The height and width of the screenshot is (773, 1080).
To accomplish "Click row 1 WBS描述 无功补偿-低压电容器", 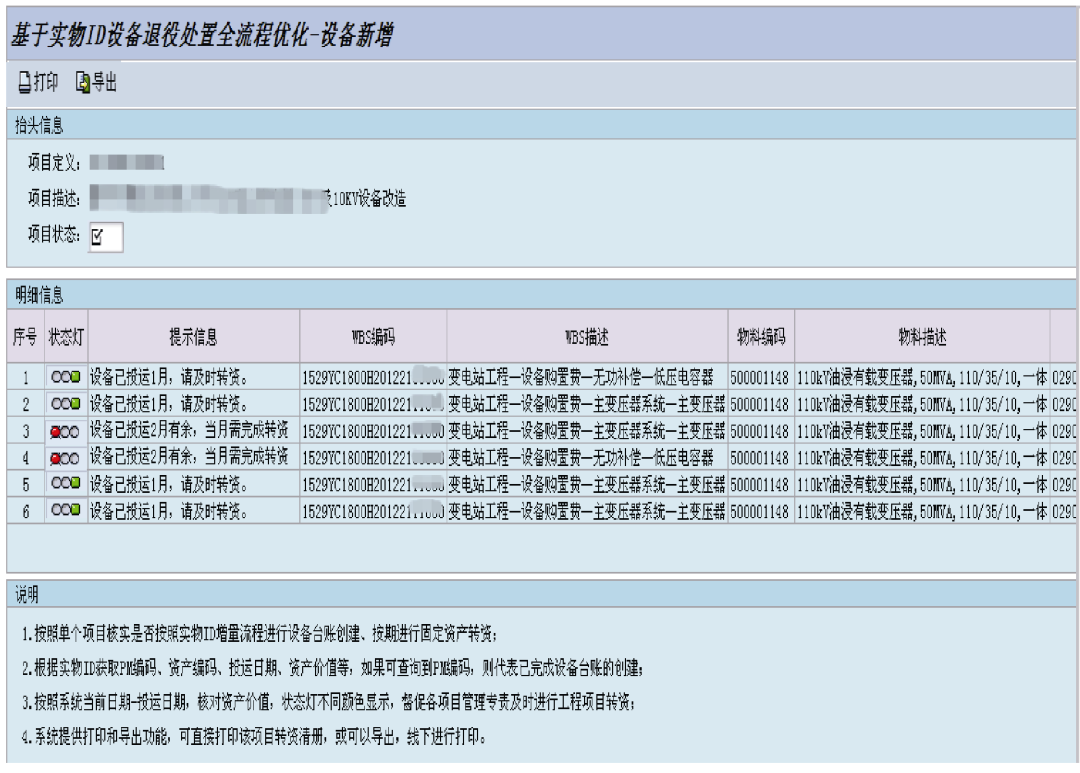I will click(581, 377).
